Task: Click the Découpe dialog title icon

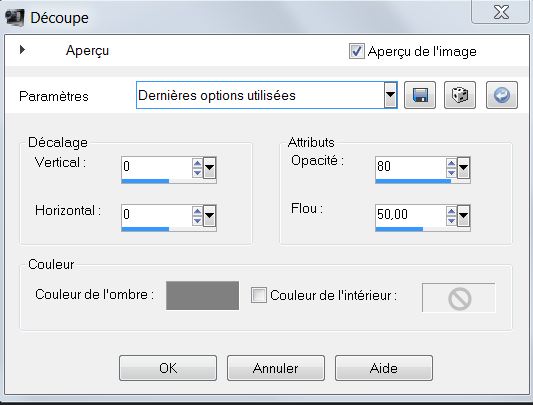Action: [15, 17]
